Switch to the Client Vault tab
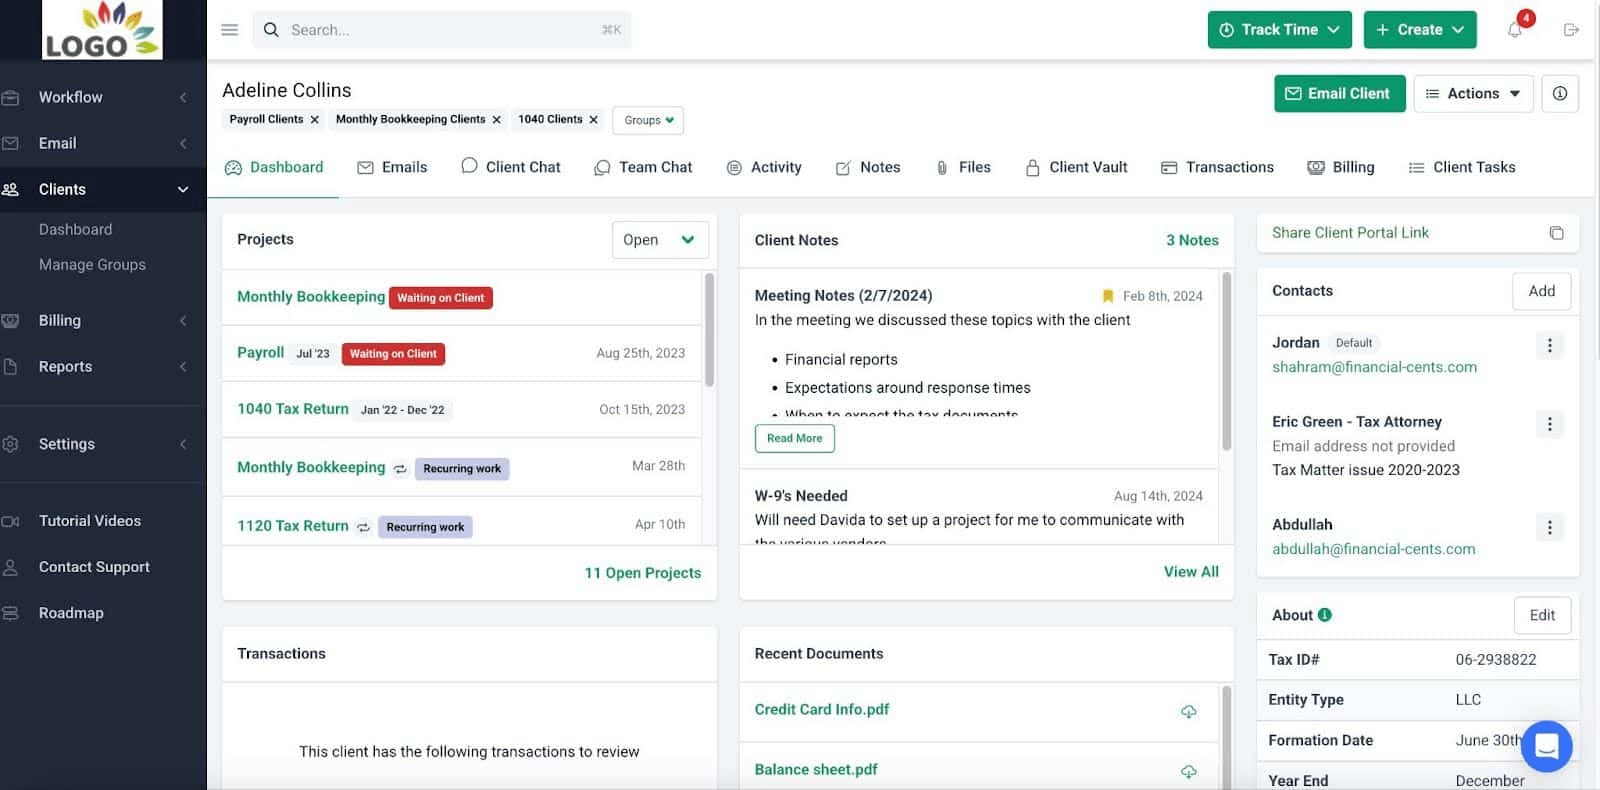 1076,167
